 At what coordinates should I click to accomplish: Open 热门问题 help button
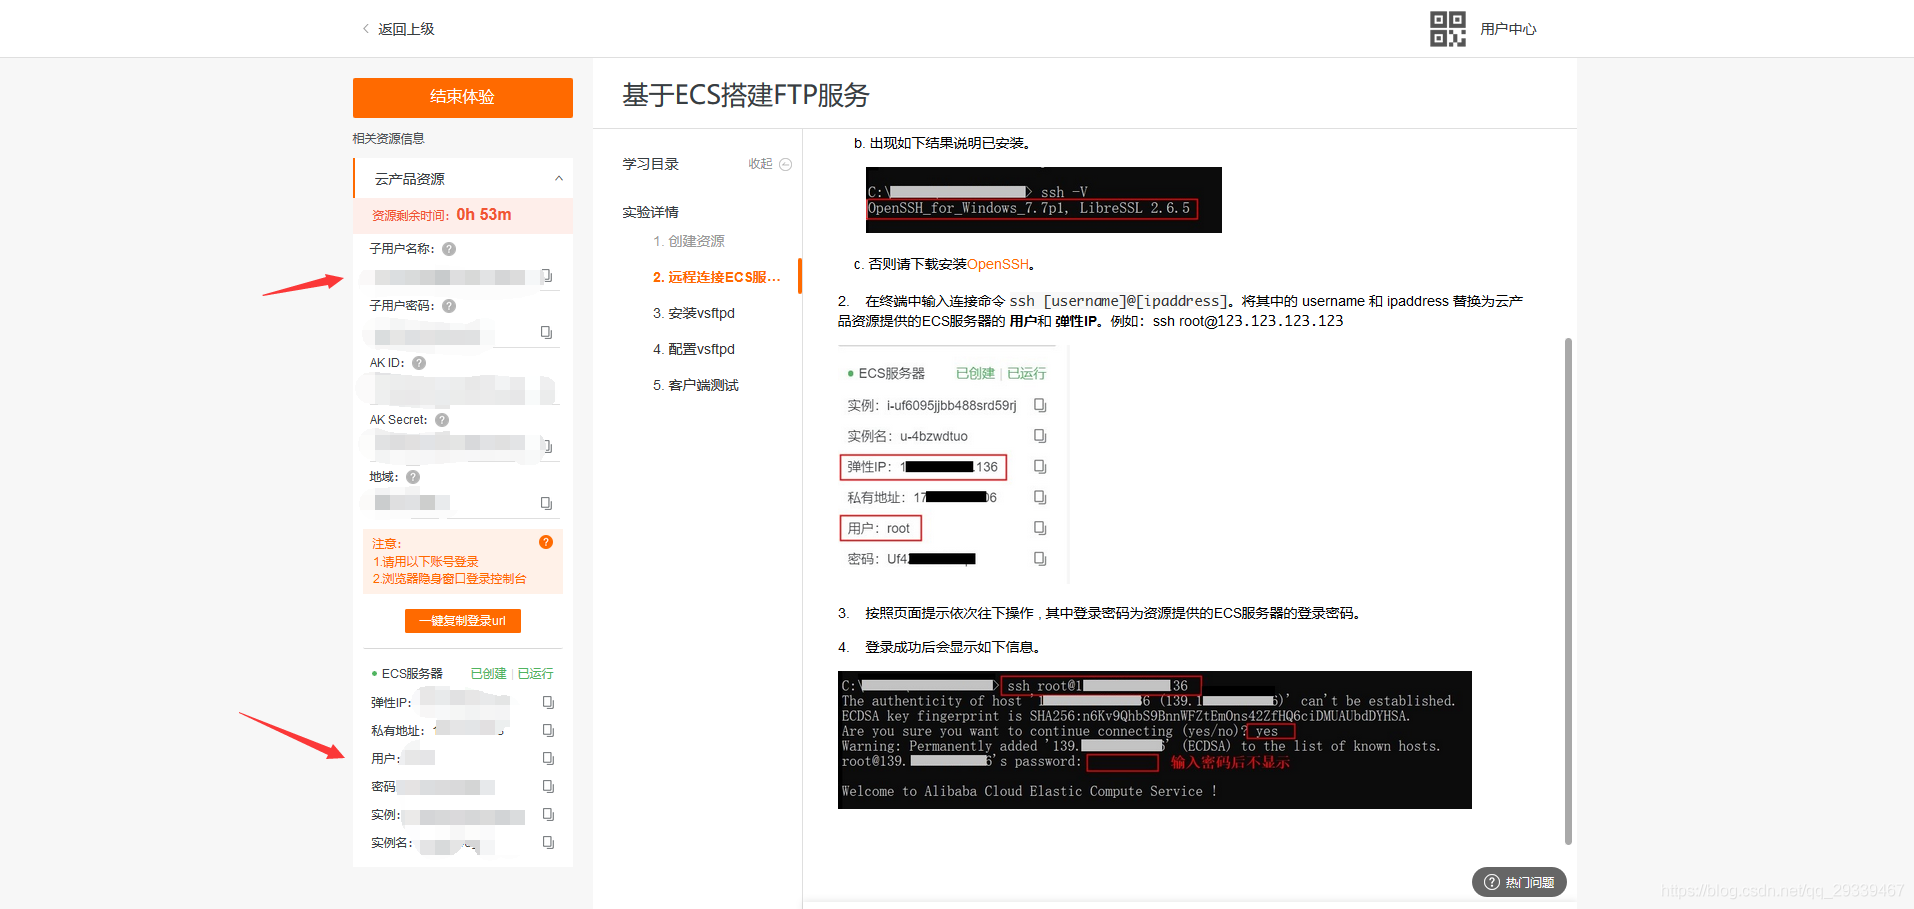[x=1519, y=882]
